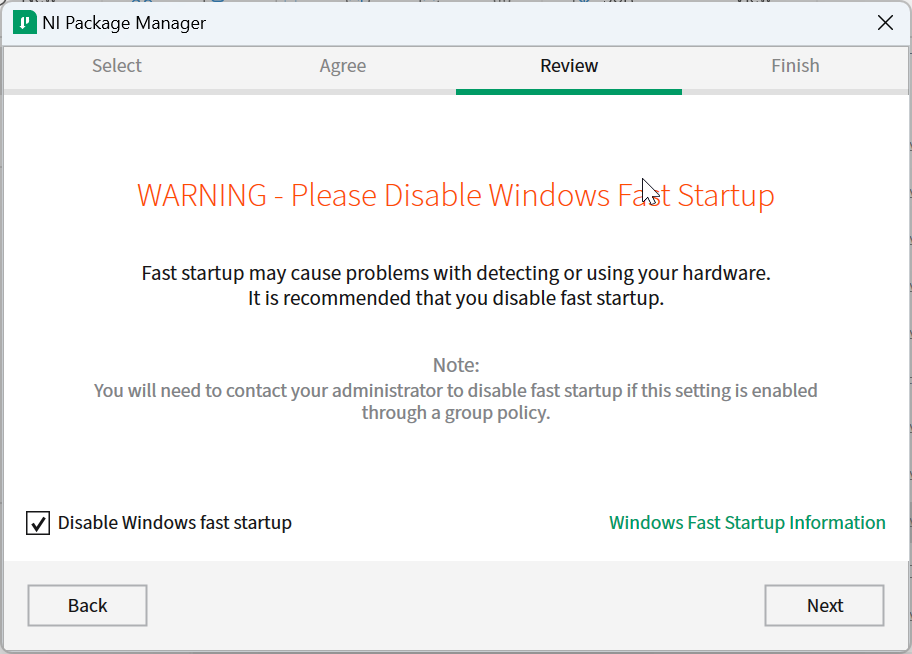Switch to the Select step

116,66
